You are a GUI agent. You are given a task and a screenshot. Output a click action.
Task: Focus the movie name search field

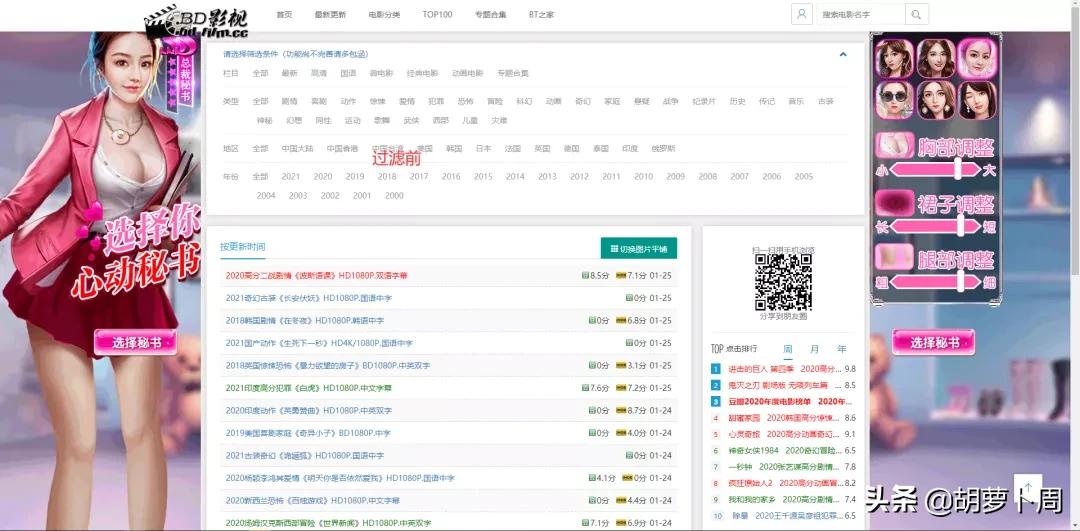tap(861, 14)
